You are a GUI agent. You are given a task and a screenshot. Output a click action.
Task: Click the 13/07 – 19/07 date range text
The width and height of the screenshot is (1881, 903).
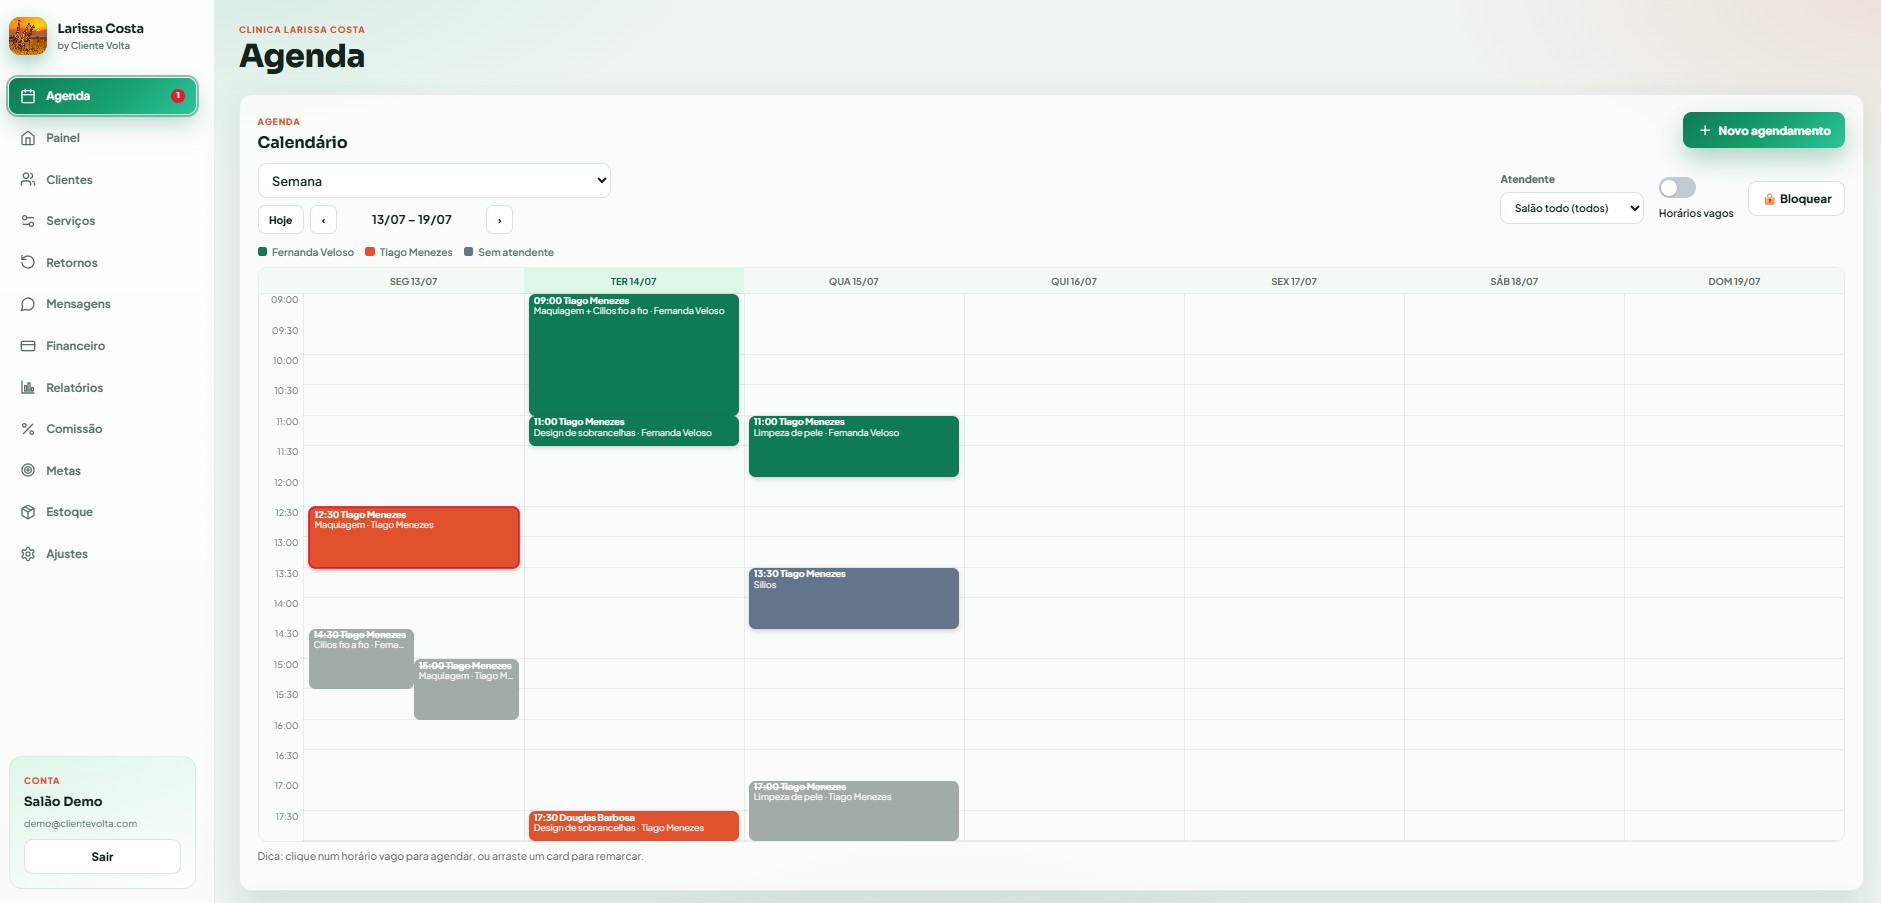click(411, 220)
